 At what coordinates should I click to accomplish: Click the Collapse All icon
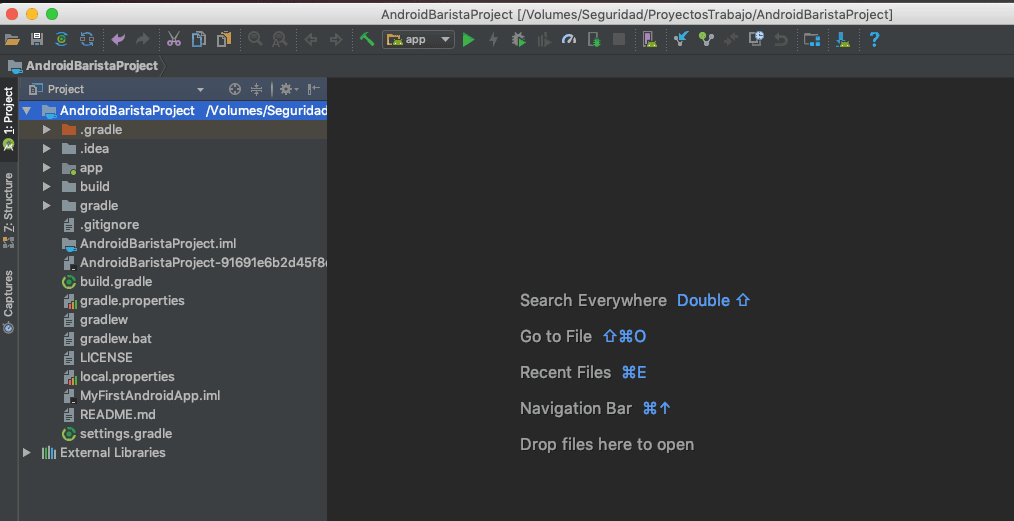(x=256, y=89)
